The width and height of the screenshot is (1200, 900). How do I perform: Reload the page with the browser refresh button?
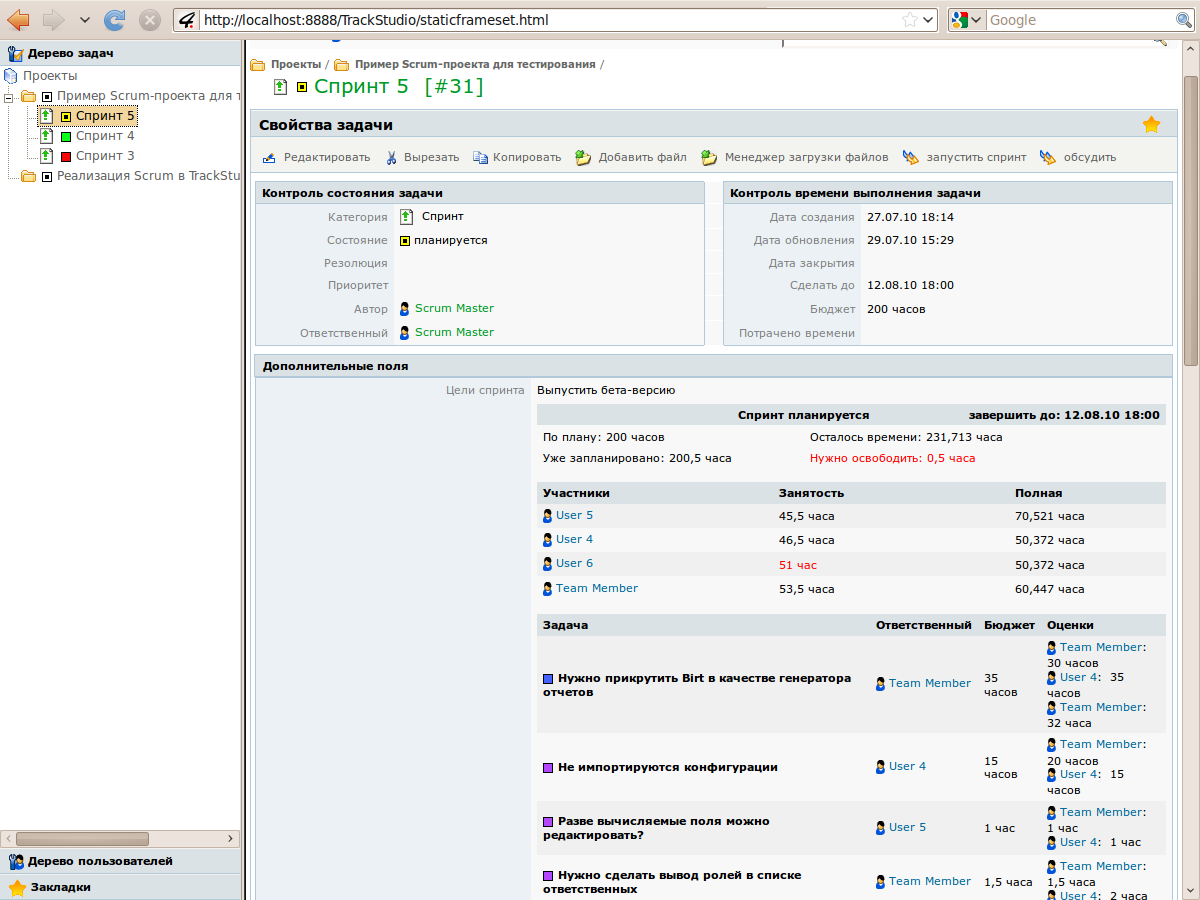[x=115, y=20]
